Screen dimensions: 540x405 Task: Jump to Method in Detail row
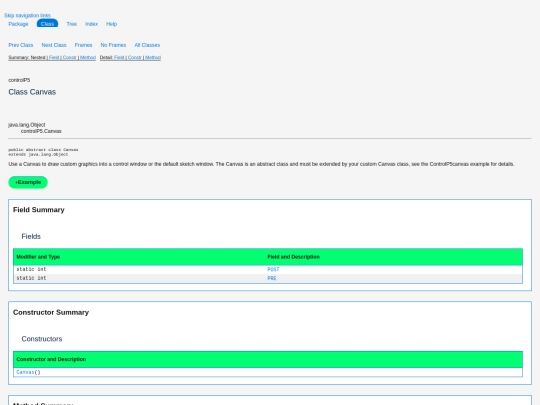point(153,58)
